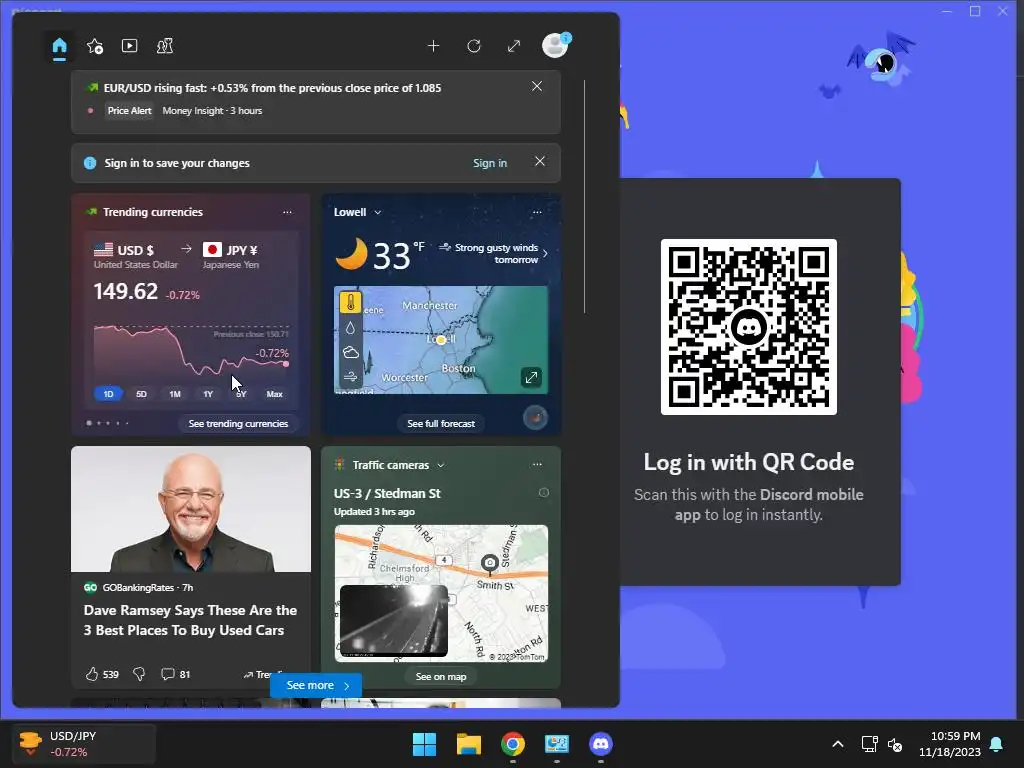
Task: Select the 5Y chart range
Action: (241, 394)
